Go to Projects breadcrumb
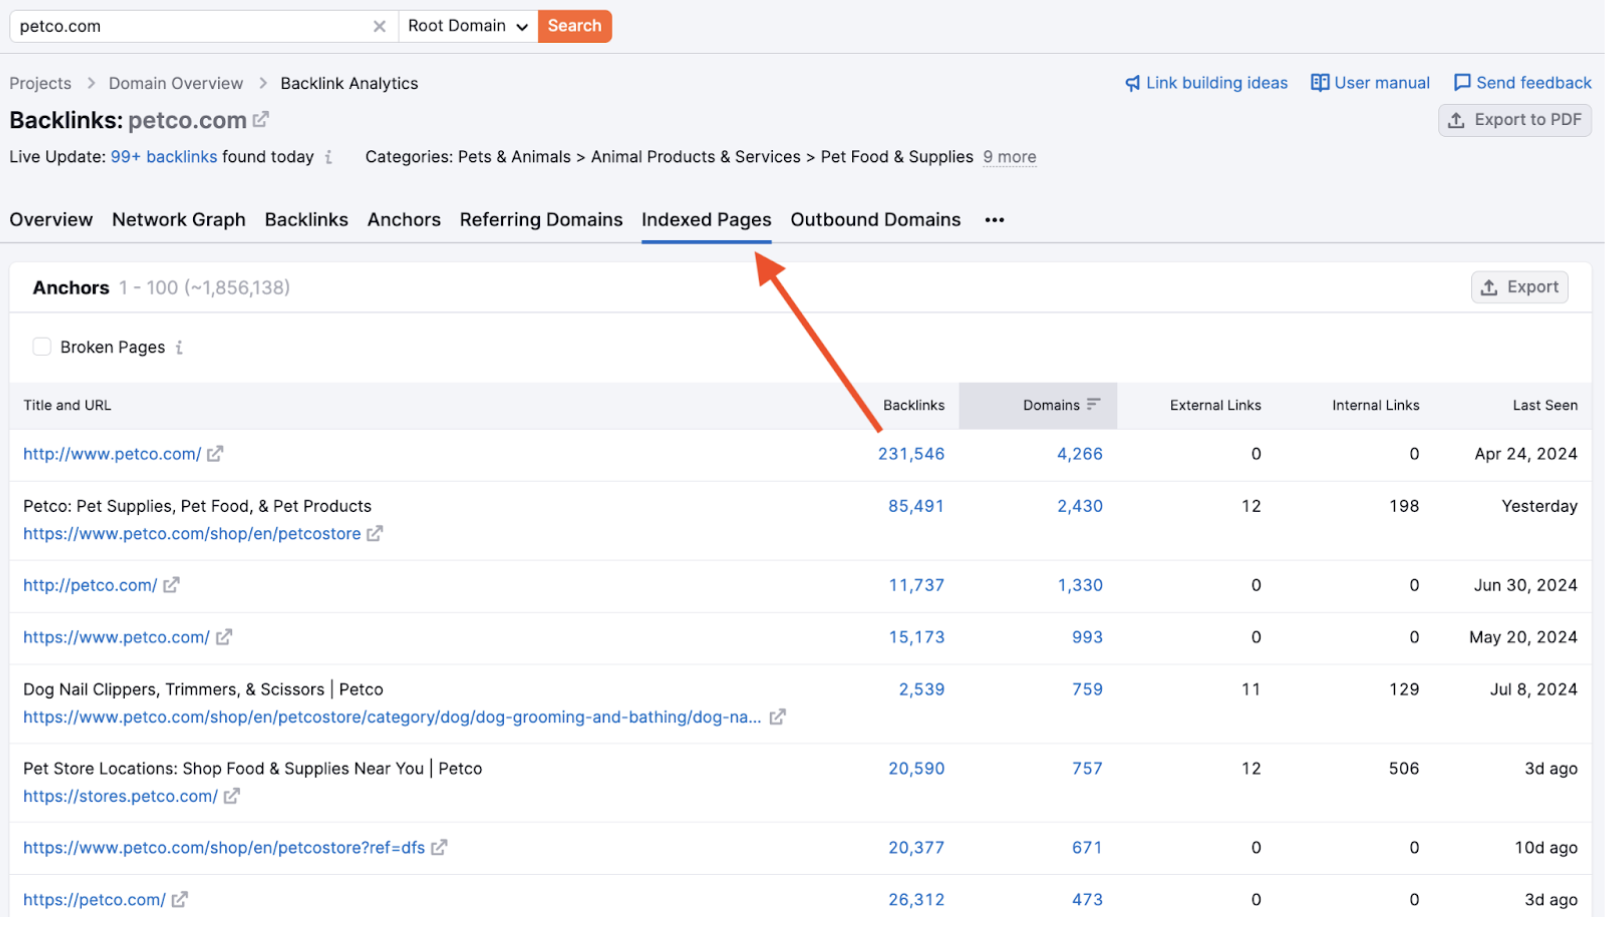This screenshot has height=926, width=1608. pyautogui.click(x=41, y=84)
